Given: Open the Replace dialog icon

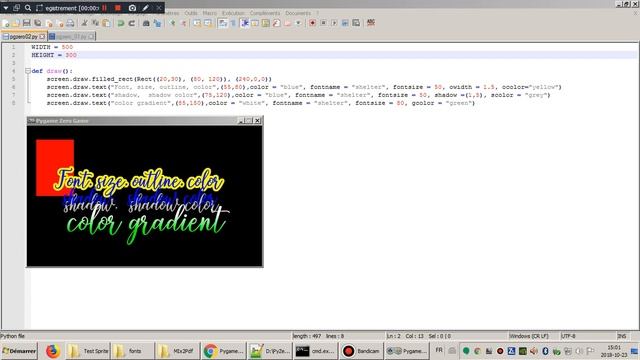Looking at the screenshot, I should 157,23.
